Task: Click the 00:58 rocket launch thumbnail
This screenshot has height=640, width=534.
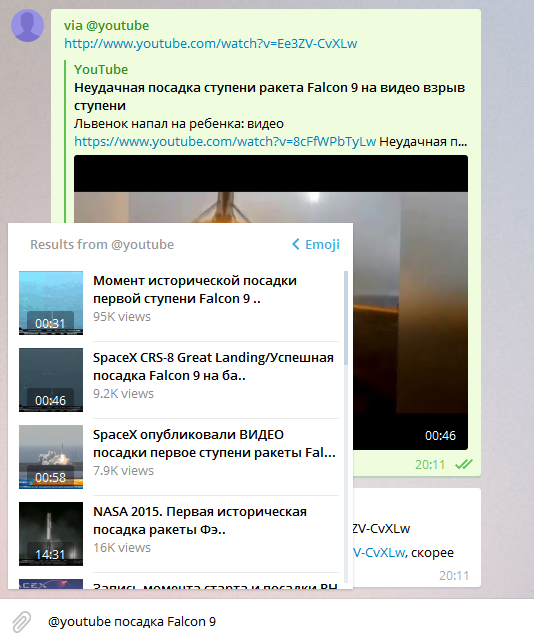Action: pyautogui.click(x=51, y=457)
